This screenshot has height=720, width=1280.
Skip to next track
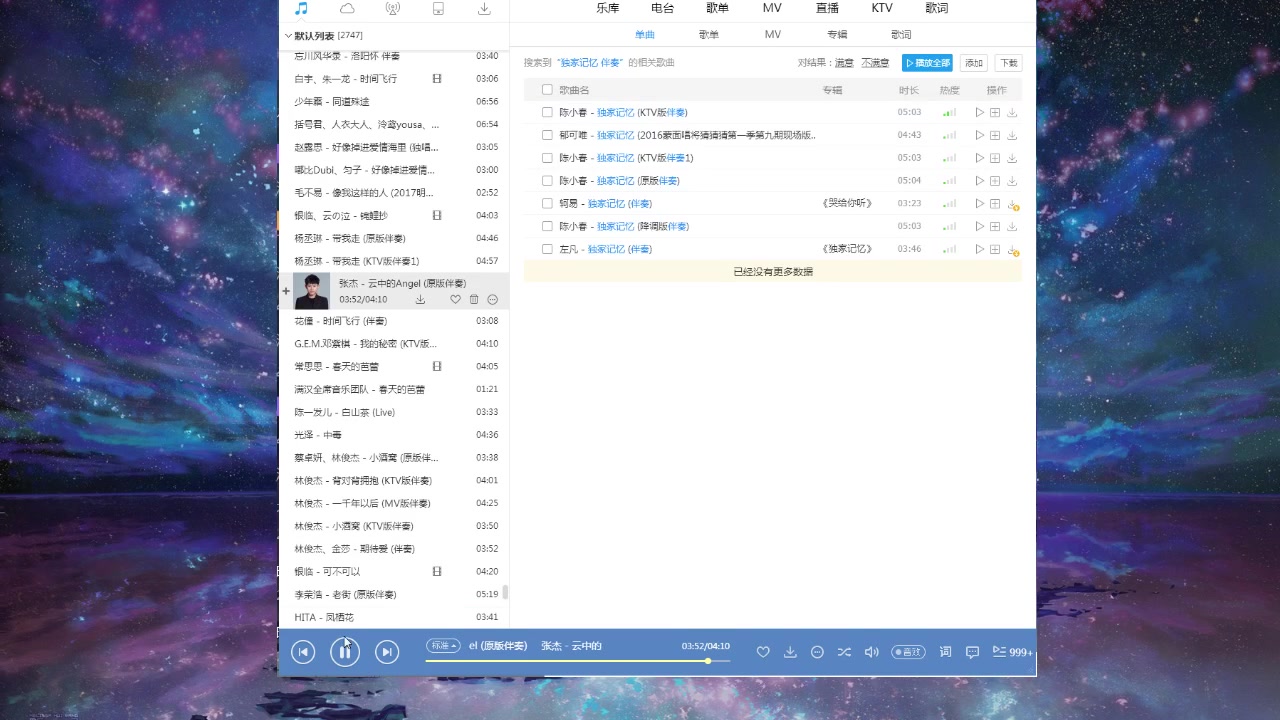[387, 652]
